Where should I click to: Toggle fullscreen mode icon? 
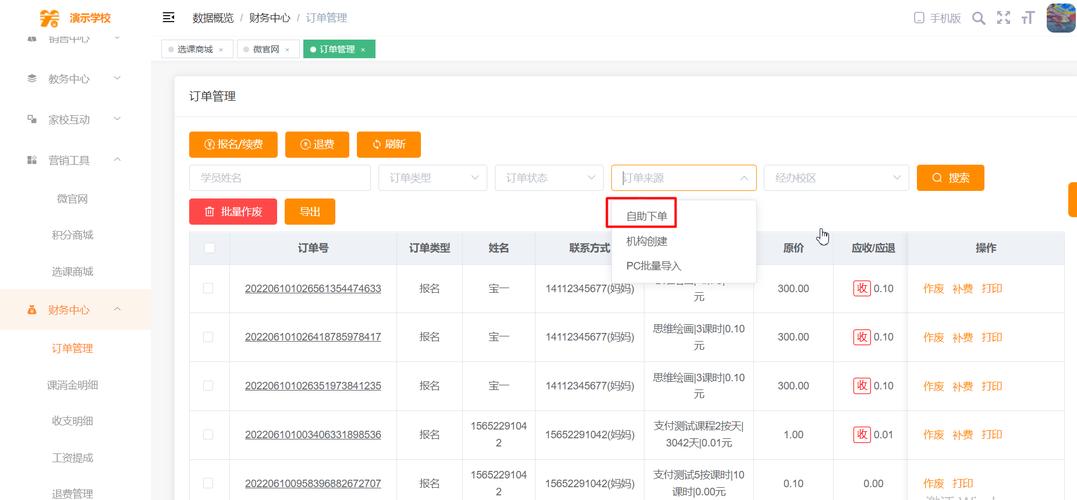(1003, 18)
